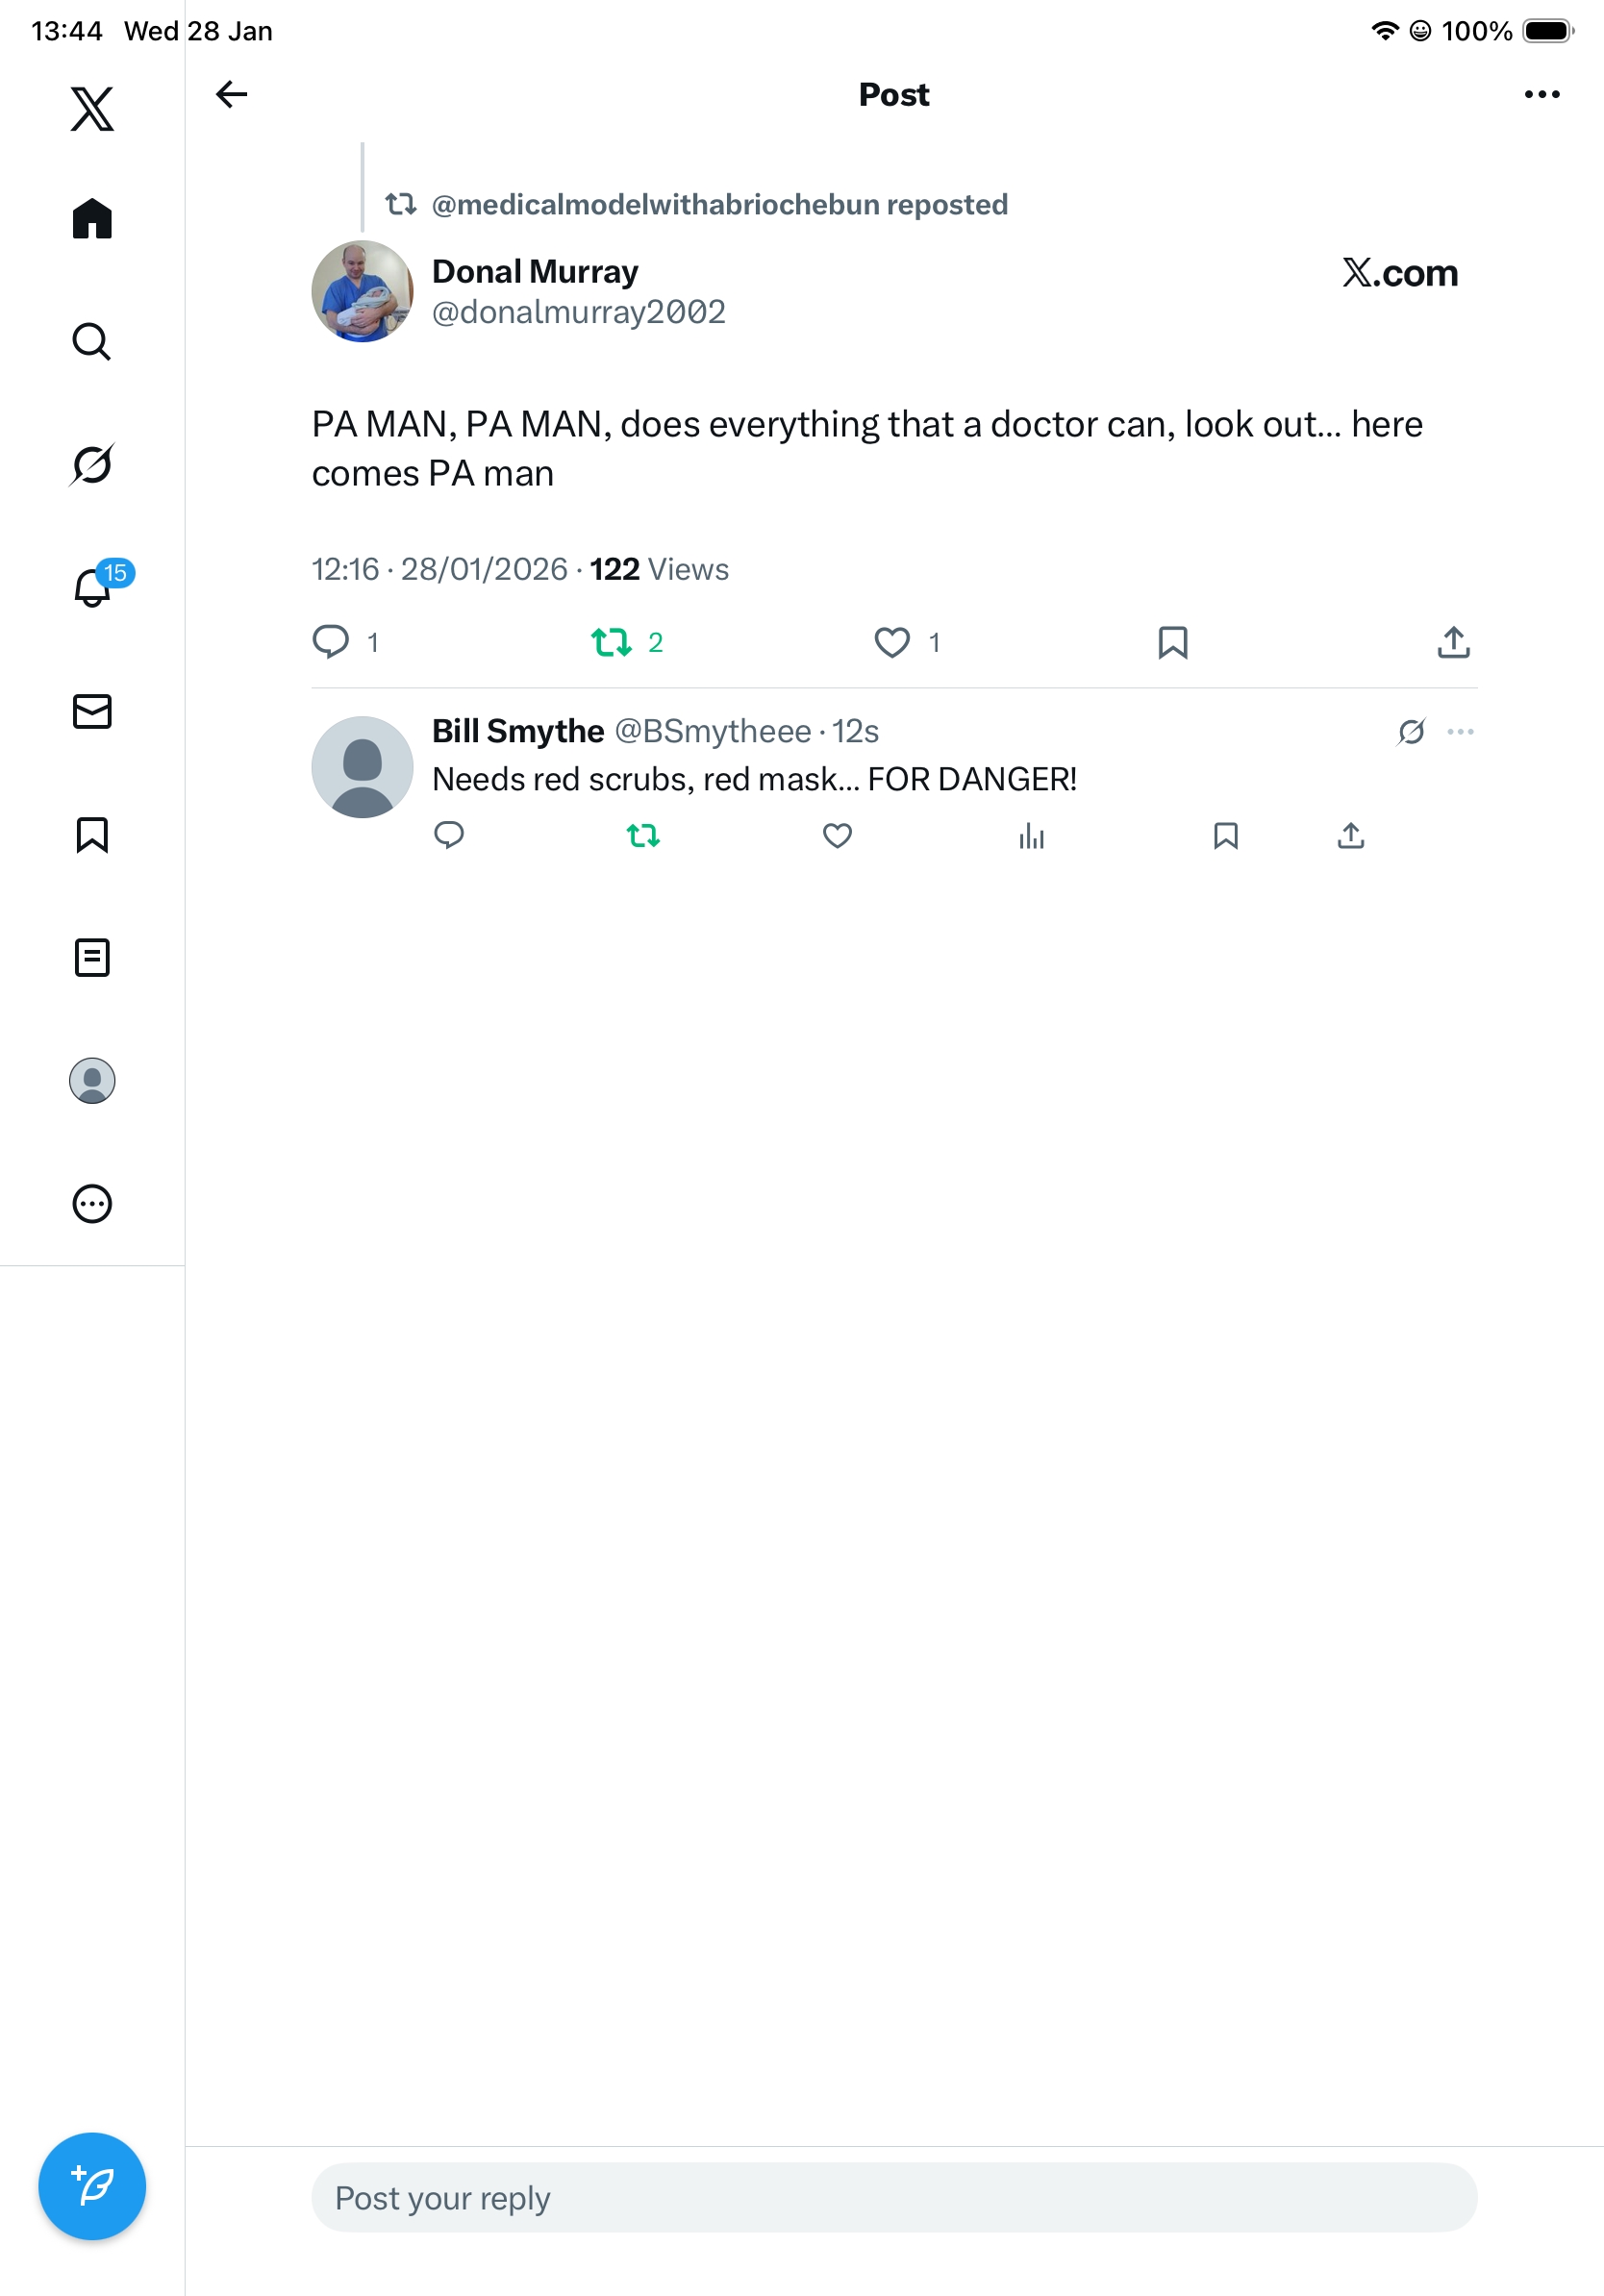Open post options three-dot menu in header
This screenshot has width=1604, height=2296.
tap(1541, 94)
